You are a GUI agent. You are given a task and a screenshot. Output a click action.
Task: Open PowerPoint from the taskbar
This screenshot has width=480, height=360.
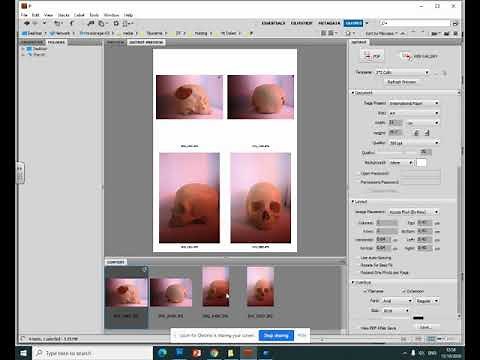point(197,353)
